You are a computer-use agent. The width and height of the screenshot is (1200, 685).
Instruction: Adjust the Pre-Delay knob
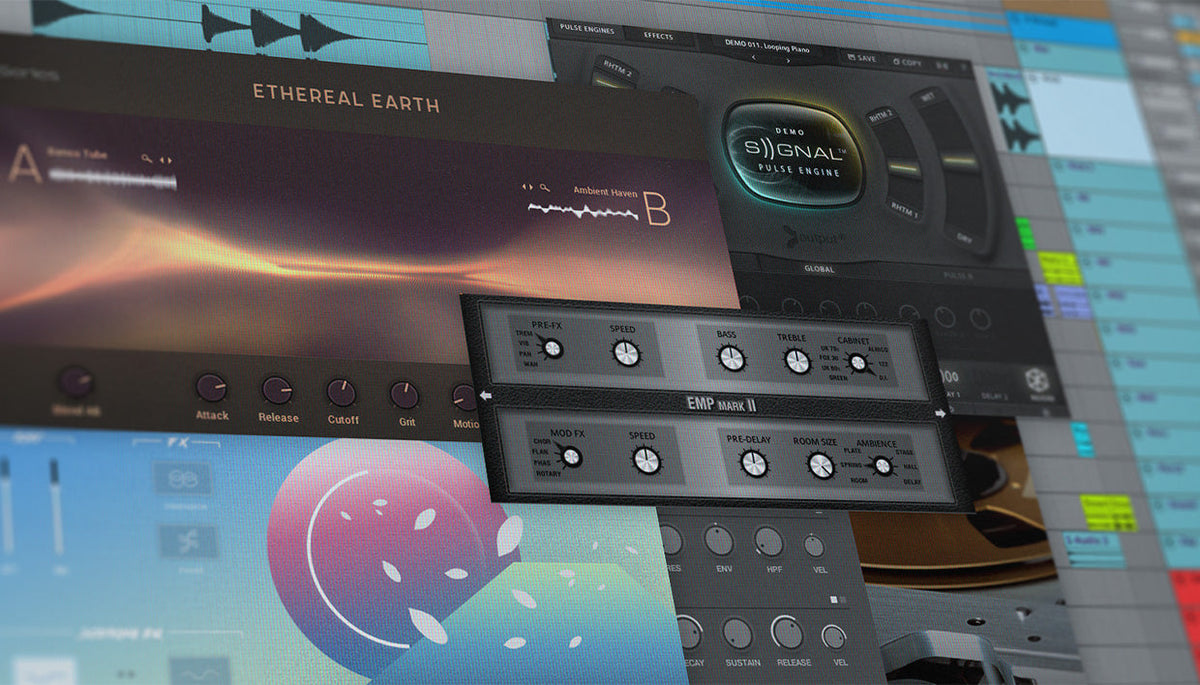tap(753, 463)
